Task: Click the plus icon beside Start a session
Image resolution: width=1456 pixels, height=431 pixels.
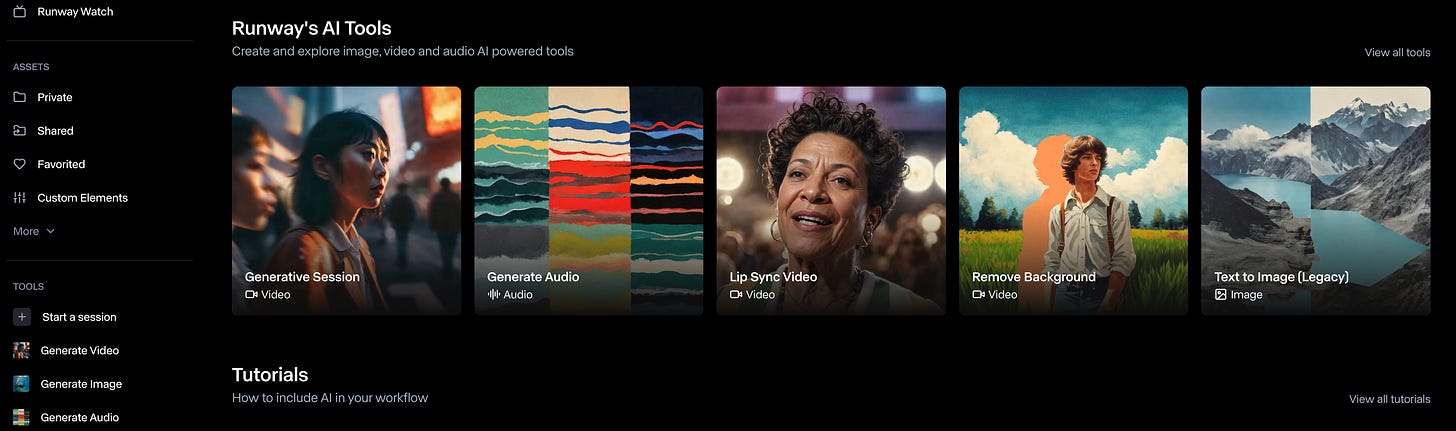Action: tap(22, 317)
